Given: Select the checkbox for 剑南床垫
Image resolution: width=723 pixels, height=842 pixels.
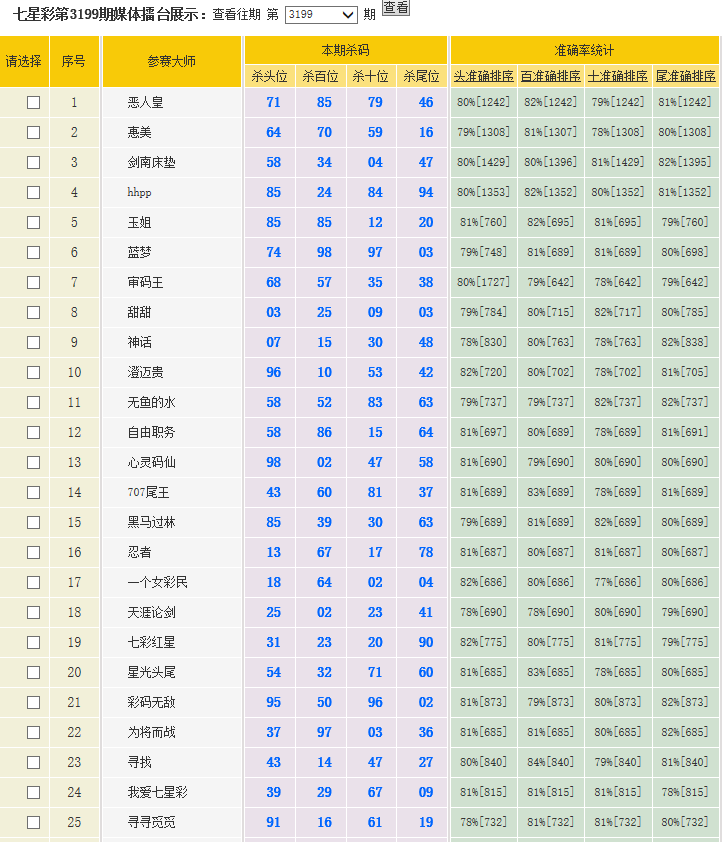Looking at the screenshot, I should [34, 162].
